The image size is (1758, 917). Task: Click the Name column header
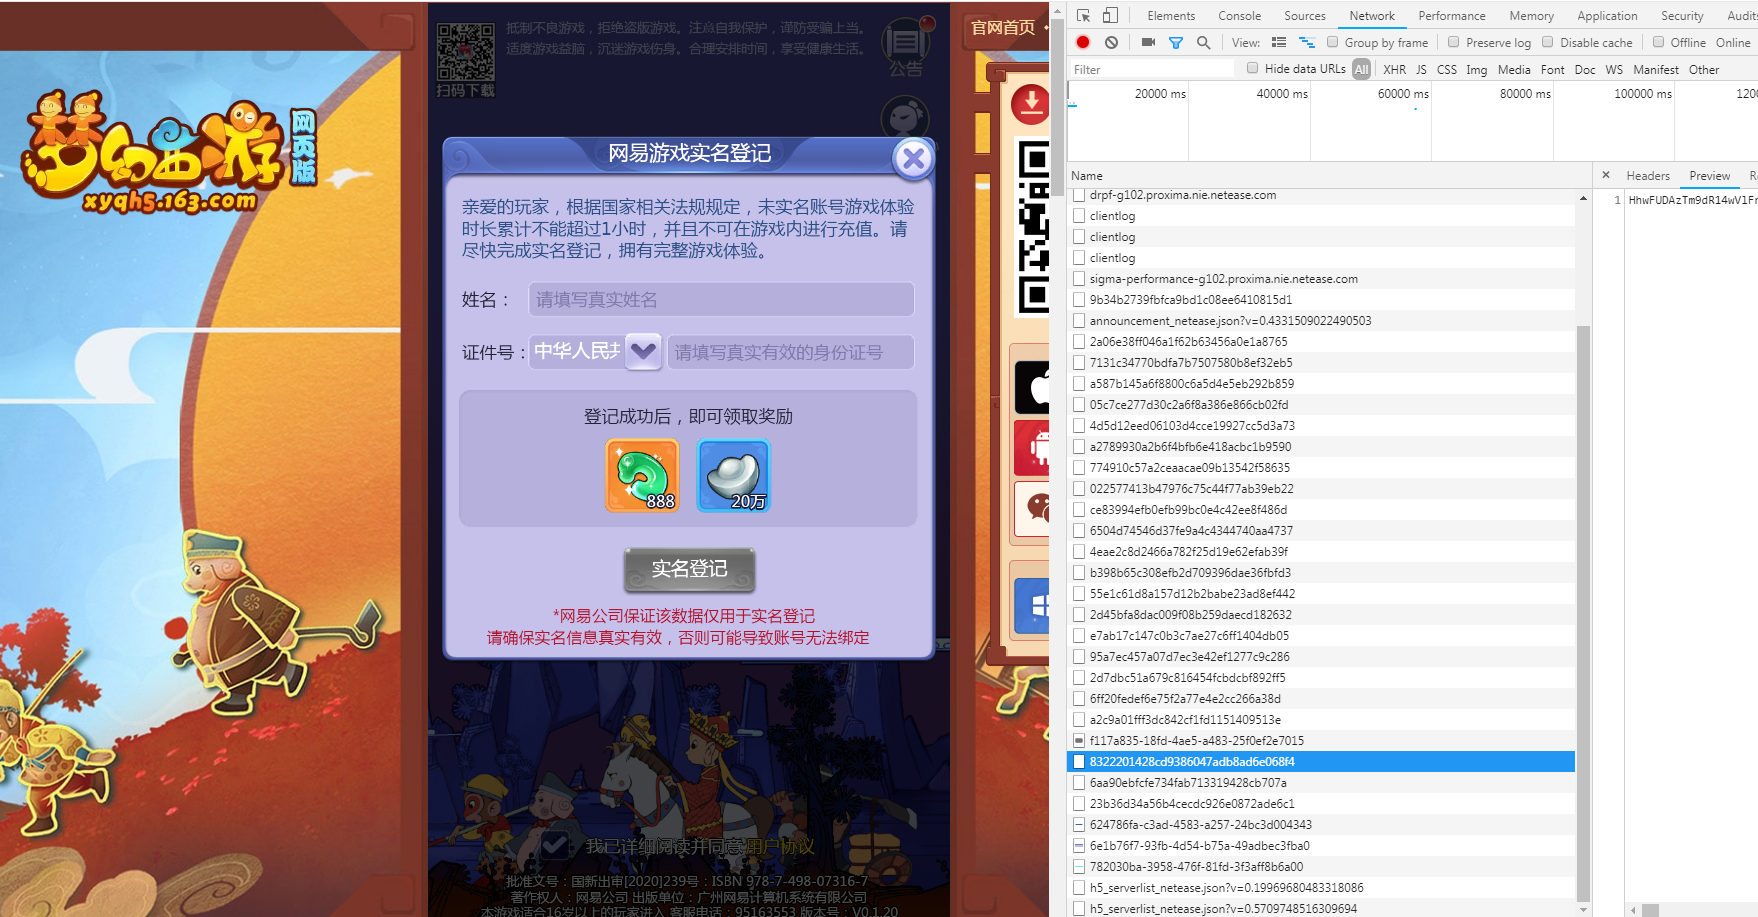(1087, 176)
